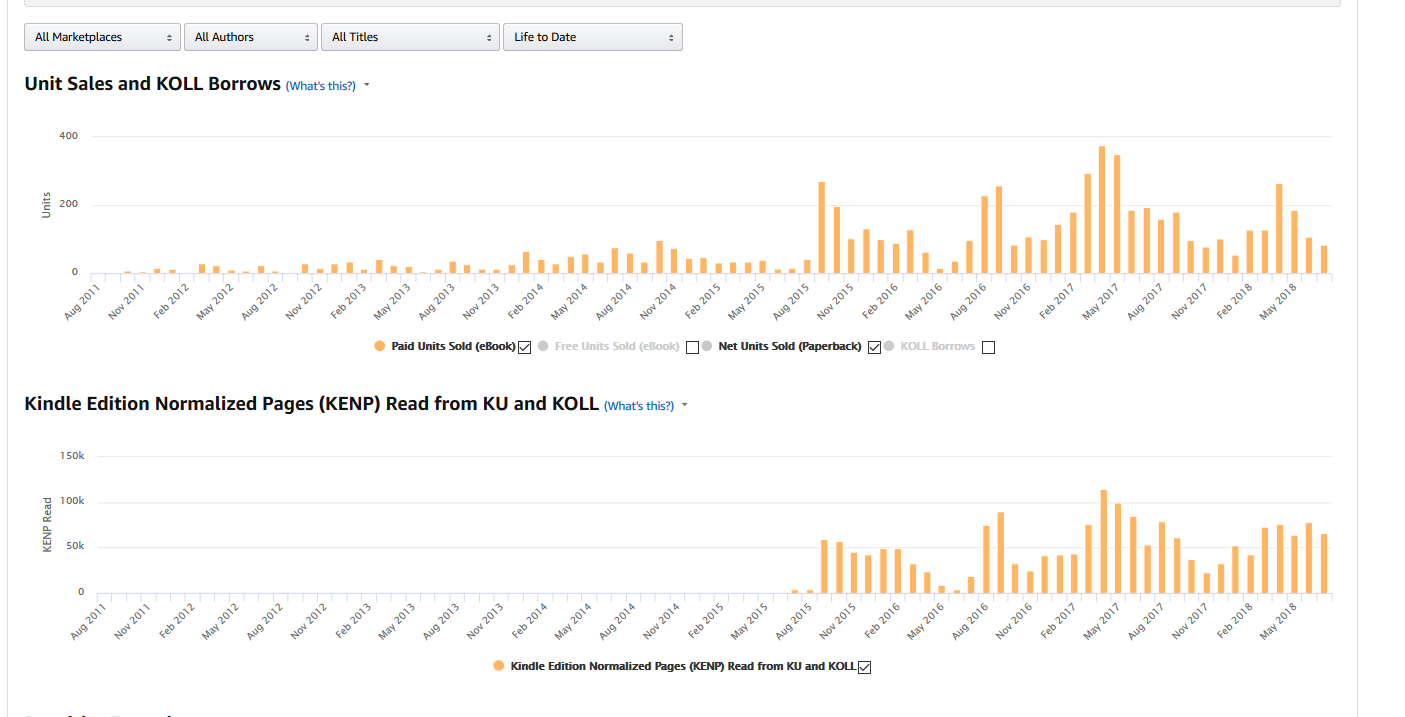Click the gray Net Units Sold legend dot

(x=706, y=346)
